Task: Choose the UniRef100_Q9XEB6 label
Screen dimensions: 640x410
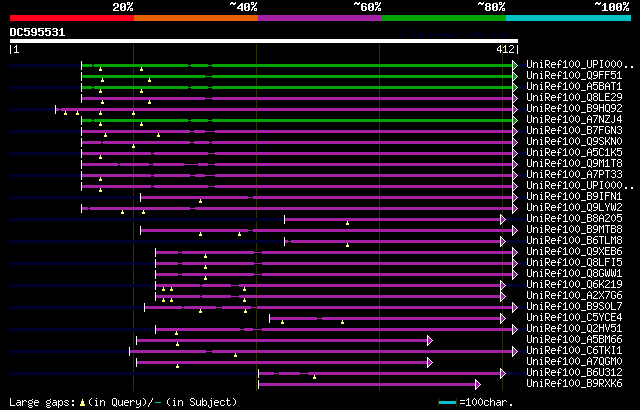Action: point(574,252)
